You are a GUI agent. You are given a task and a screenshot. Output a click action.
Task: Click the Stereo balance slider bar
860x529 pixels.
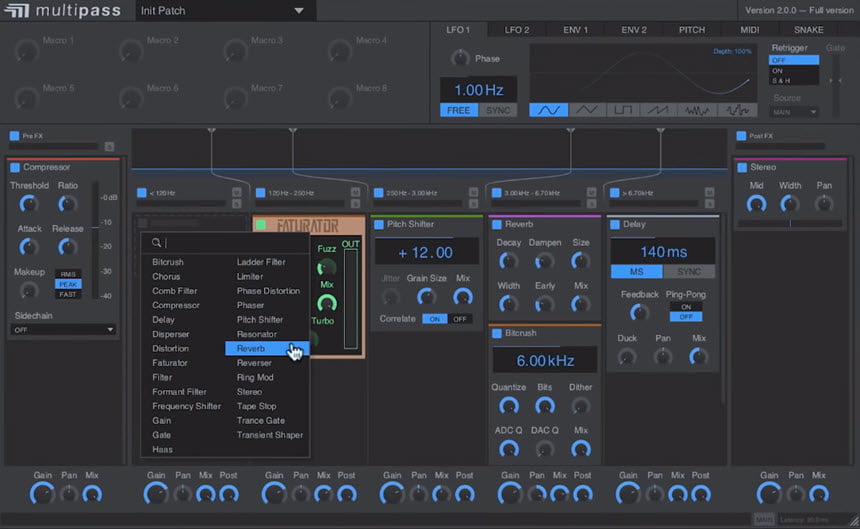[790, 224]
